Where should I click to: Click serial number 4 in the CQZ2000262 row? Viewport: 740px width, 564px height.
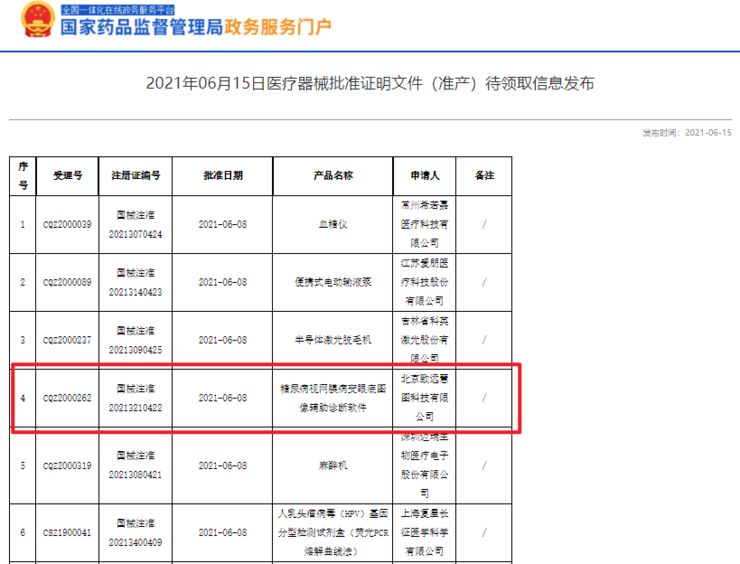(x=23, y=398)
